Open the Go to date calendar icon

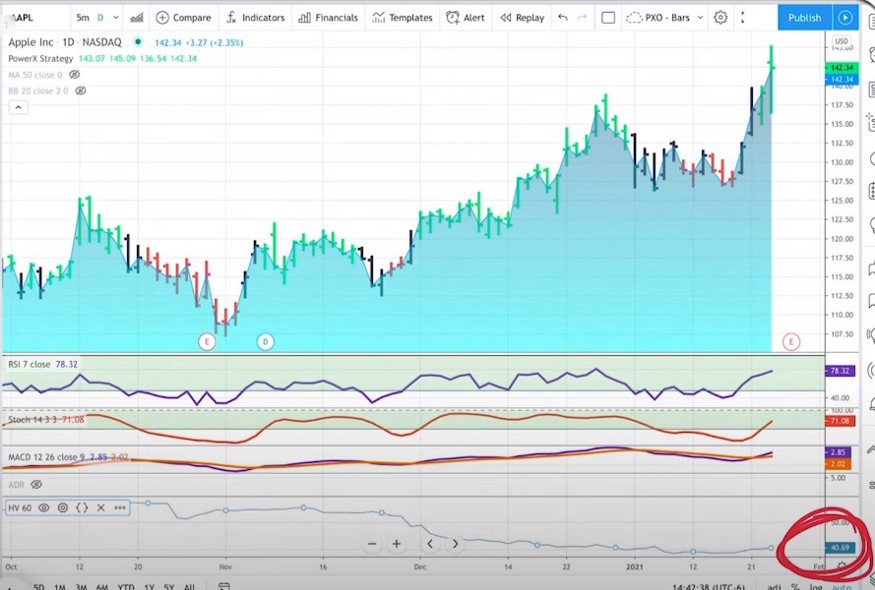[x=224, y=586]
